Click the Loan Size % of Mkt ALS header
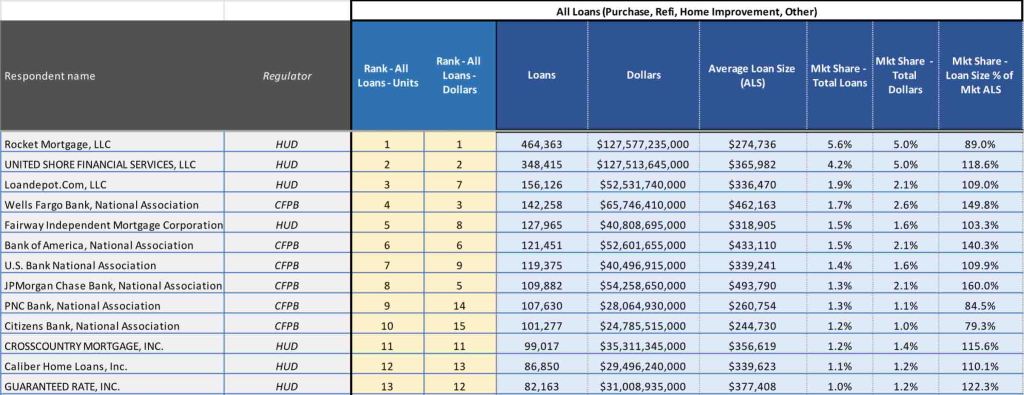This screenshot has width=1024, height=395. (982, 76)
